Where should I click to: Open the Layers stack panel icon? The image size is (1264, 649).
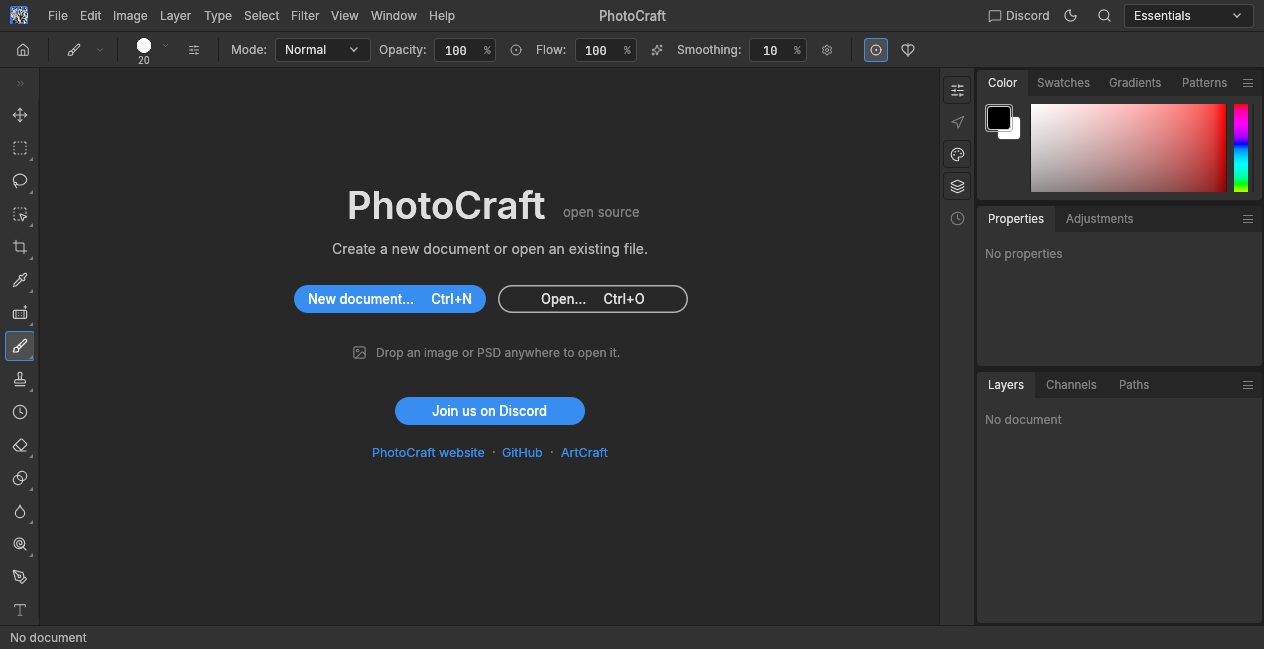(957, 186)
